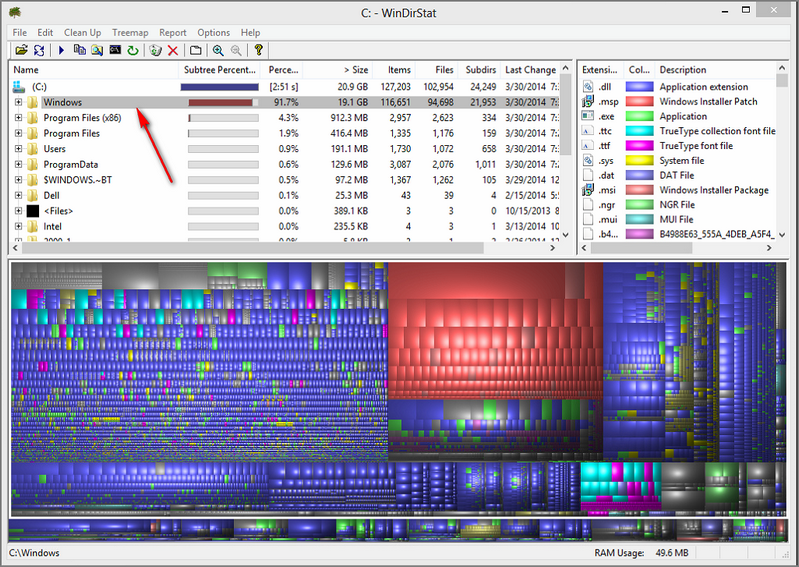The width and height of the screenshot is (799, 567).
Task: Click the yellow Help question mark icon
Action: tap(258, 50)
